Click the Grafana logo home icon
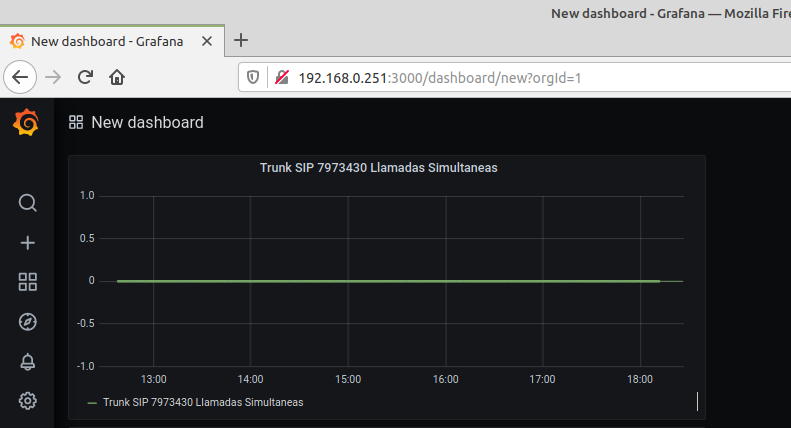Viewport: 791px width, 428px height. click(27, 123)
